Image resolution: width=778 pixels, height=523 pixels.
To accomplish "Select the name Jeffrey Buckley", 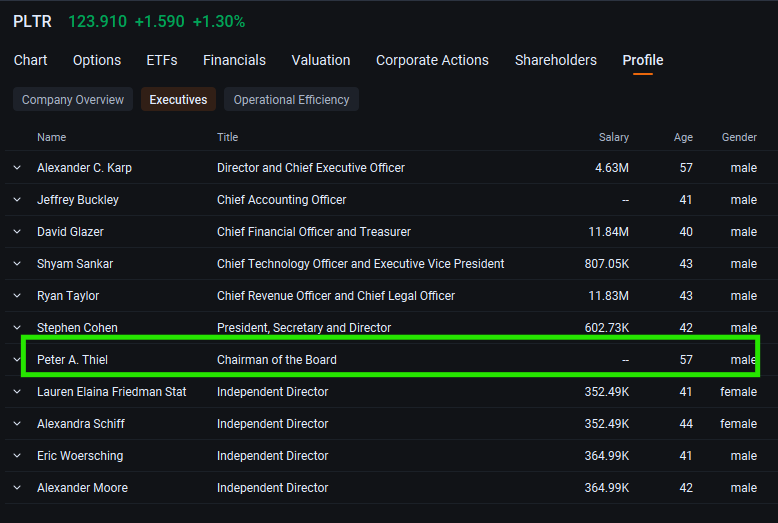I will point(78,199).
